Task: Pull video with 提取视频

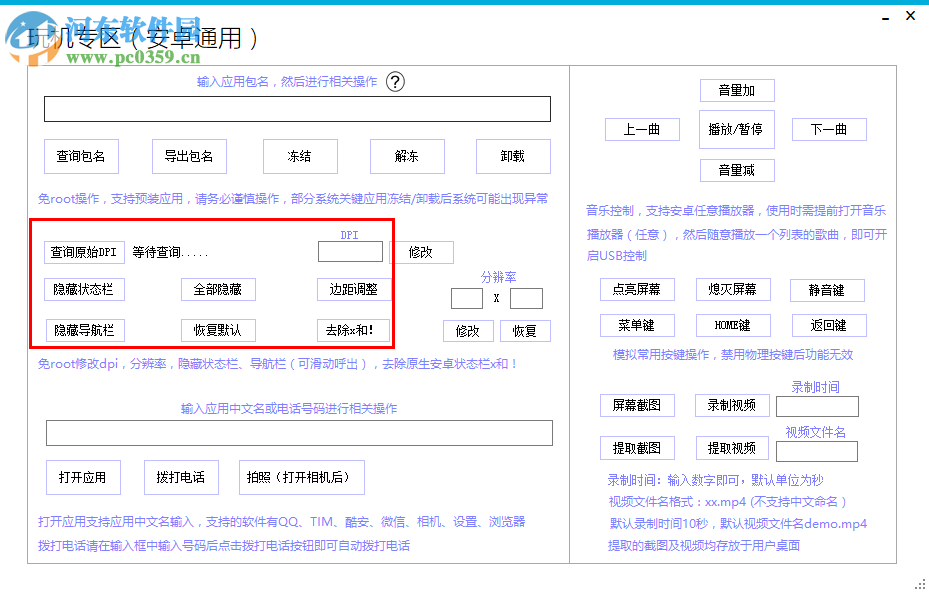Action: point(732,448)
